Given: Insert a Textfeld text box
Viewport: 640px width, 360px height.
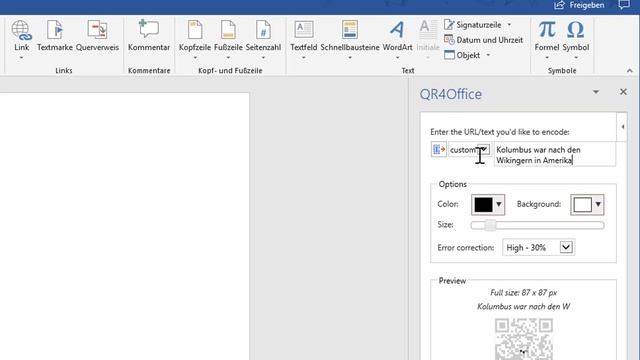Looking at the screenshot, I should tap(304, 40).
